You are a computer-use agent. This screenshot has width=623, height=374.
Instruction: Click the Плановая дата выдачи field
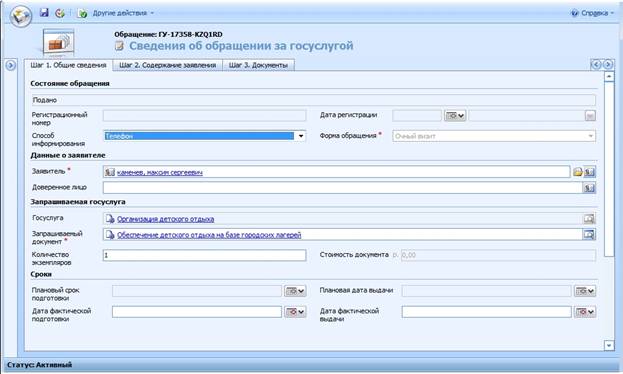(486, 291)
